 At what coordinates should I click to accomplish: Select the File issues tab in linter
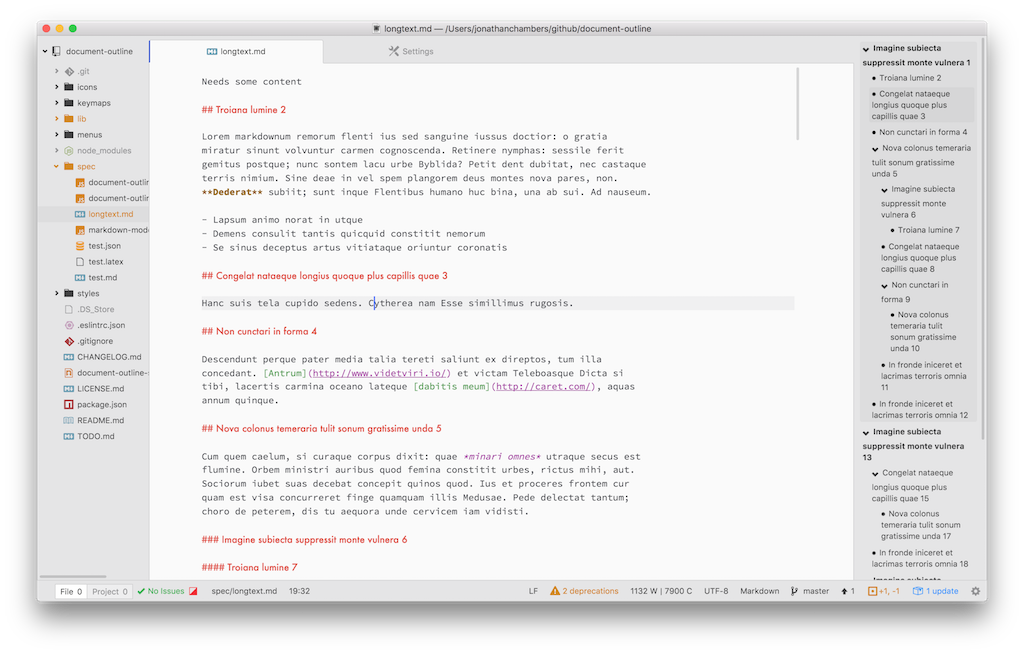(71, 591)
